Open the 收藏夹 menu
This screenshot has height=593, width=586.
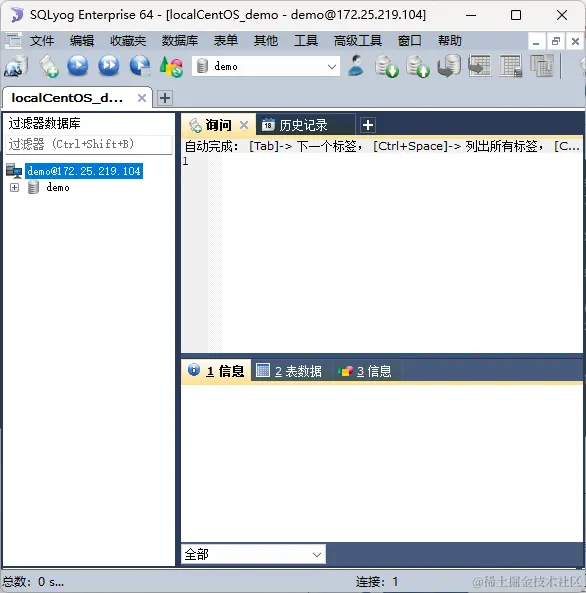pyautogui.click(x=128, y=40)
